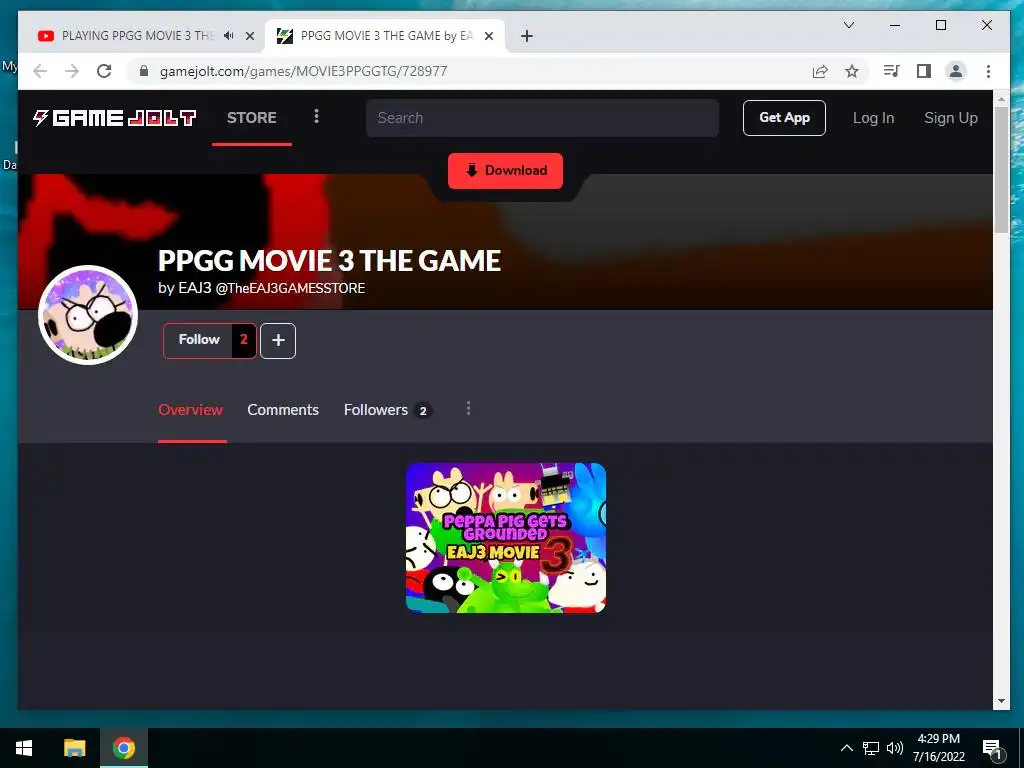The width and height of the screenshot is (1024, 768).
Task: Click the vertical scrollbar thumb
Action: [x=1001, y=170]
